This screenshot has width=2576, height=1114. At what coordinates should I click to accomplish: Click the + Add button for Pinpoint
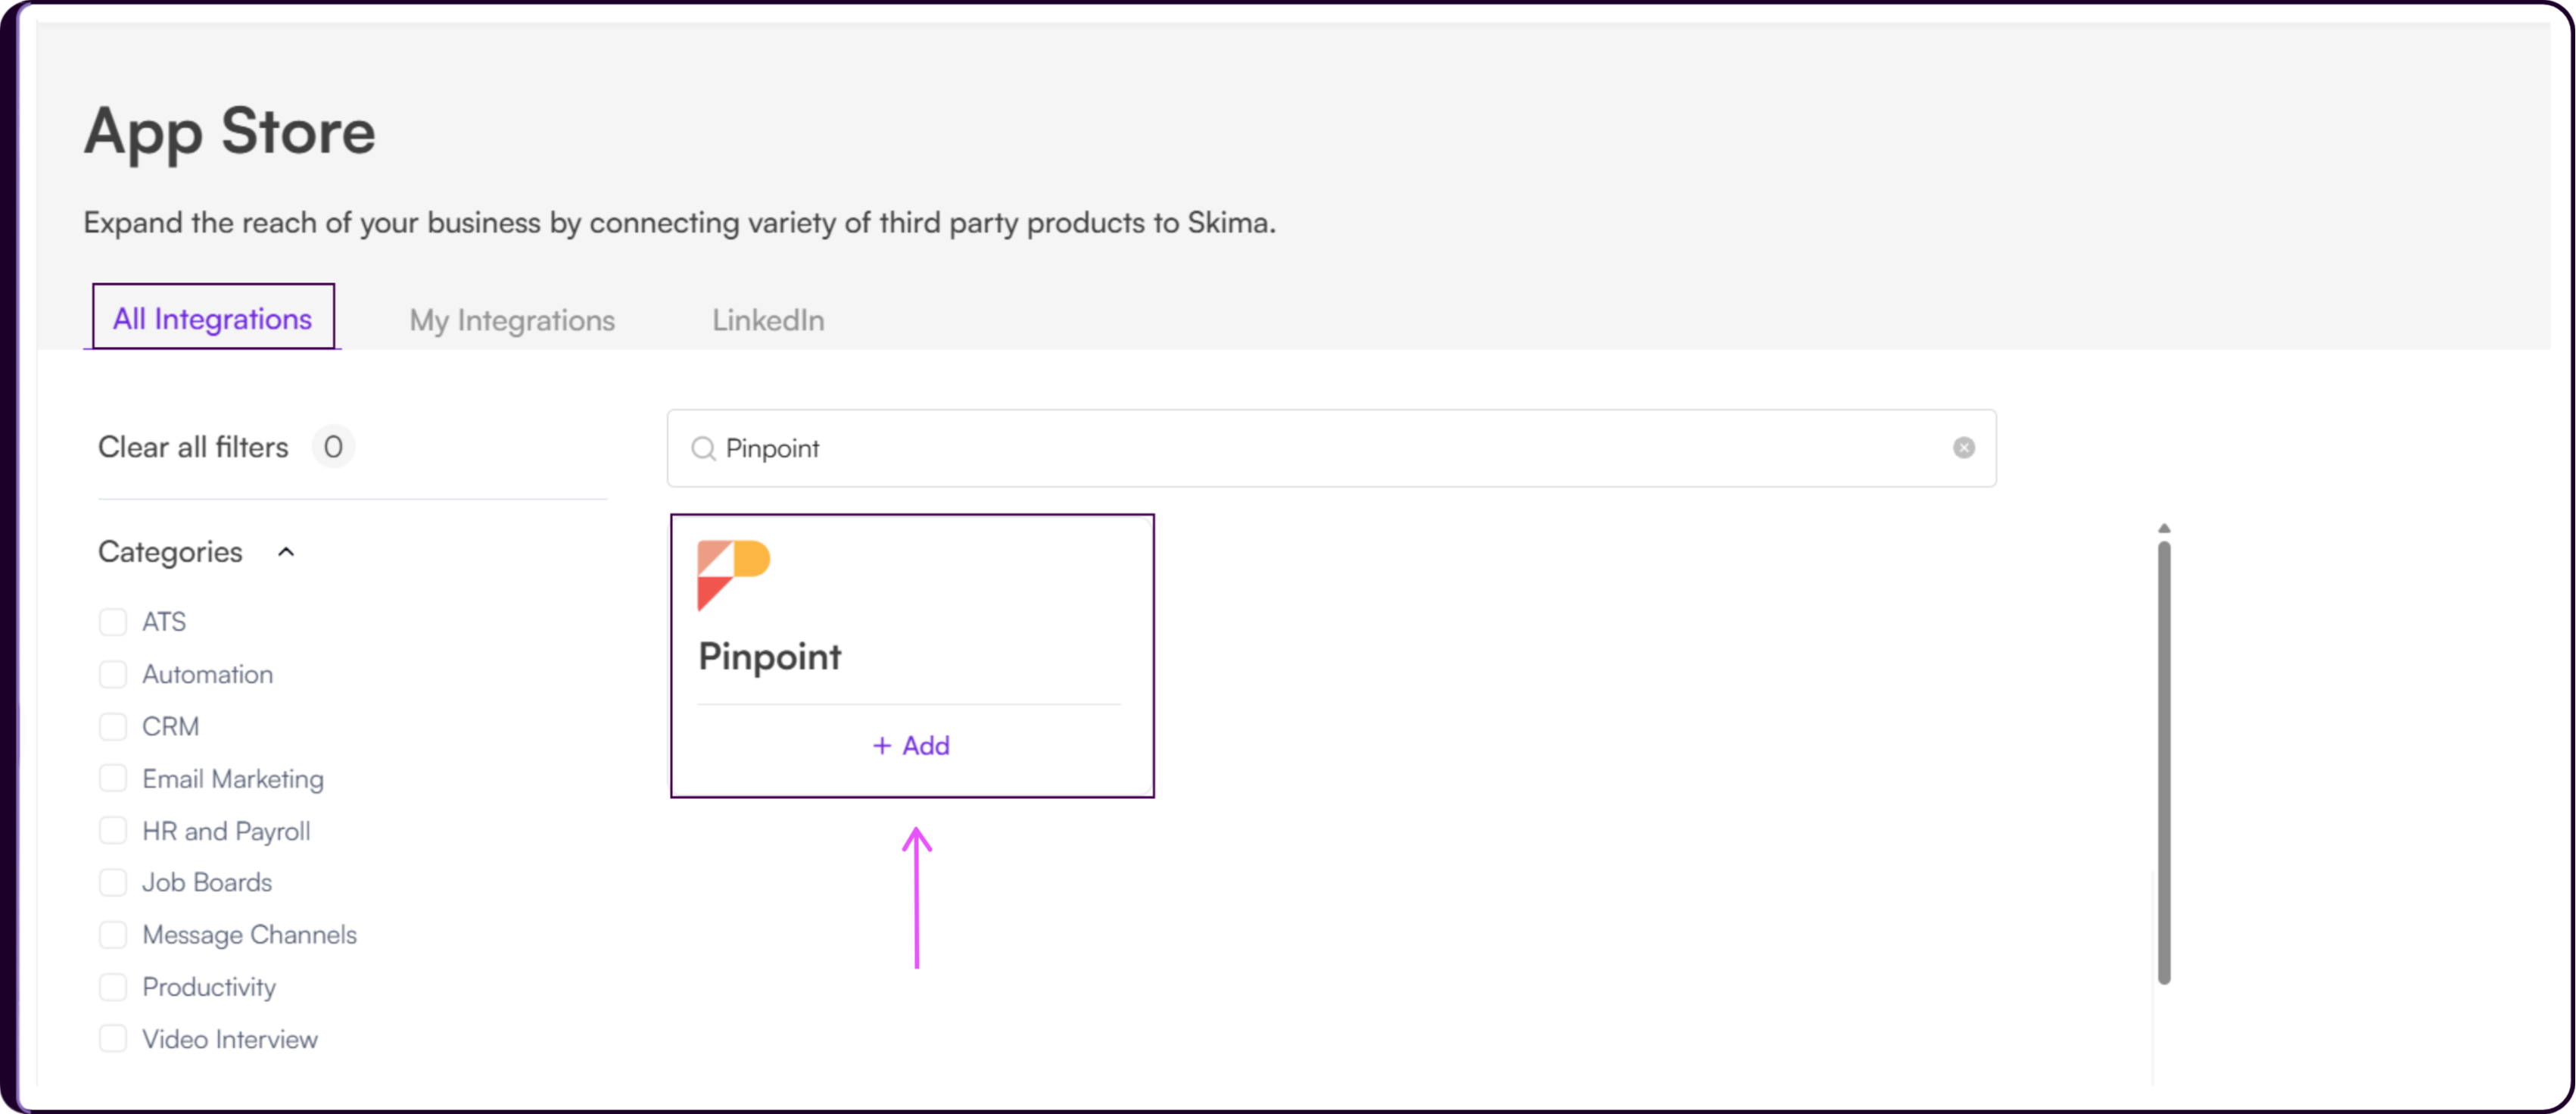(911, 746)
